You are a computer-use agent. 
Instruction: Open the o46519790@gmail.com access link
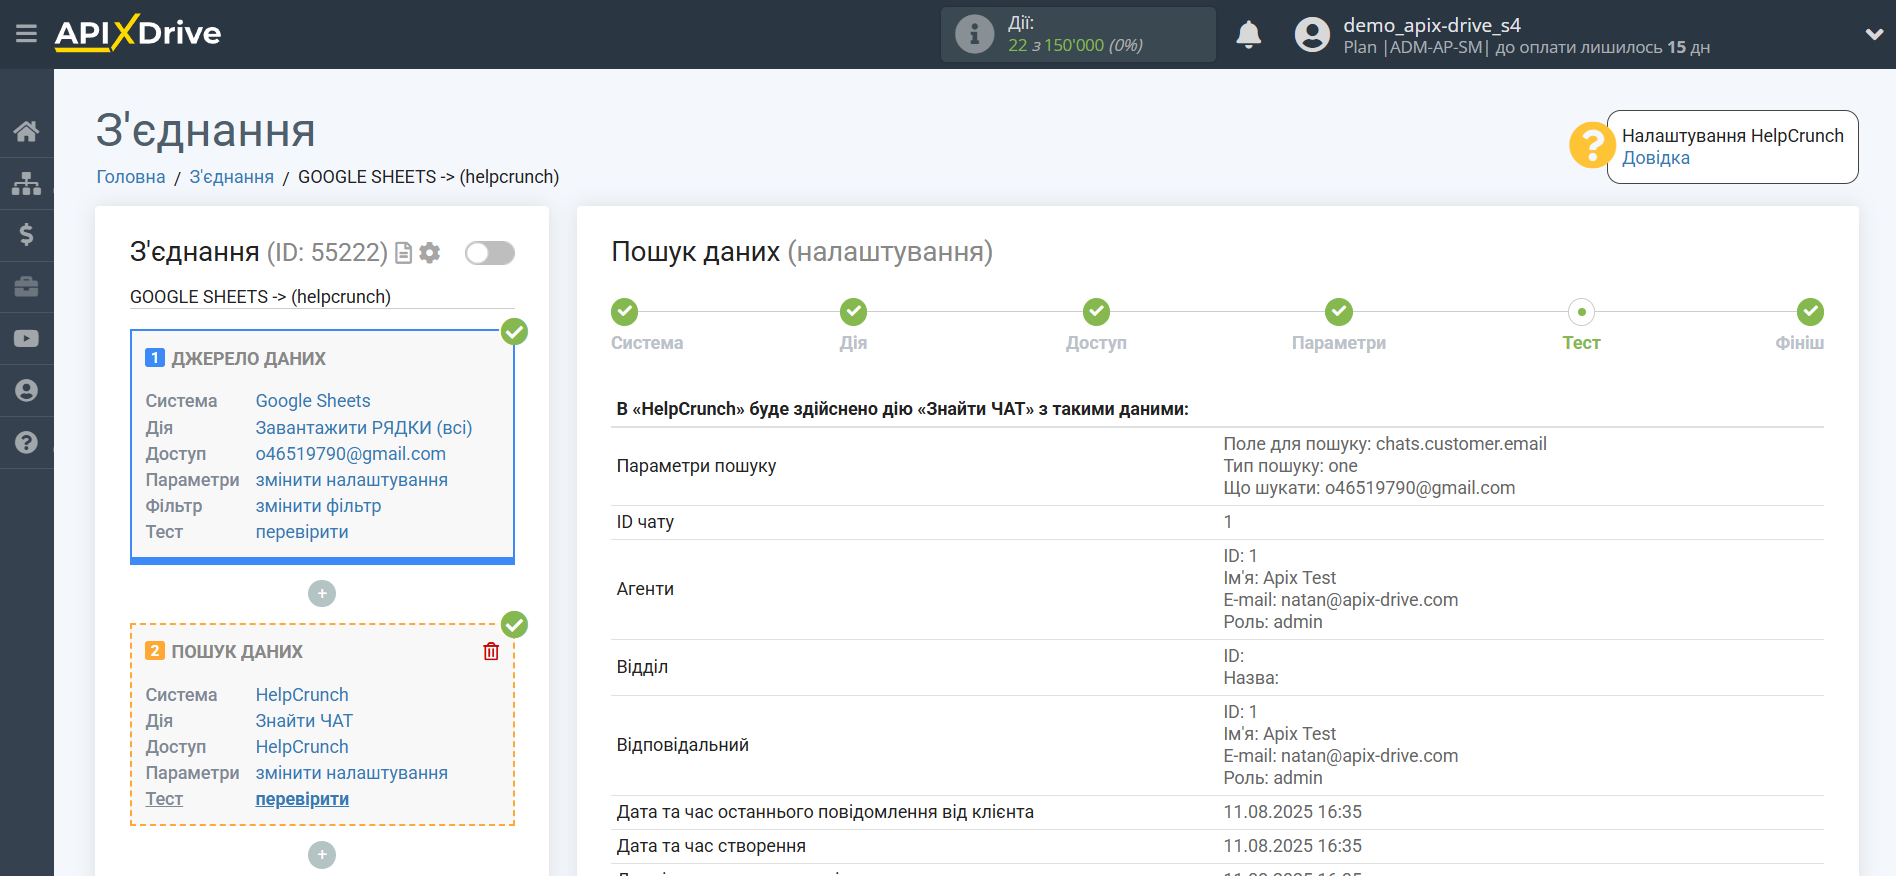(x=351, y=454)
